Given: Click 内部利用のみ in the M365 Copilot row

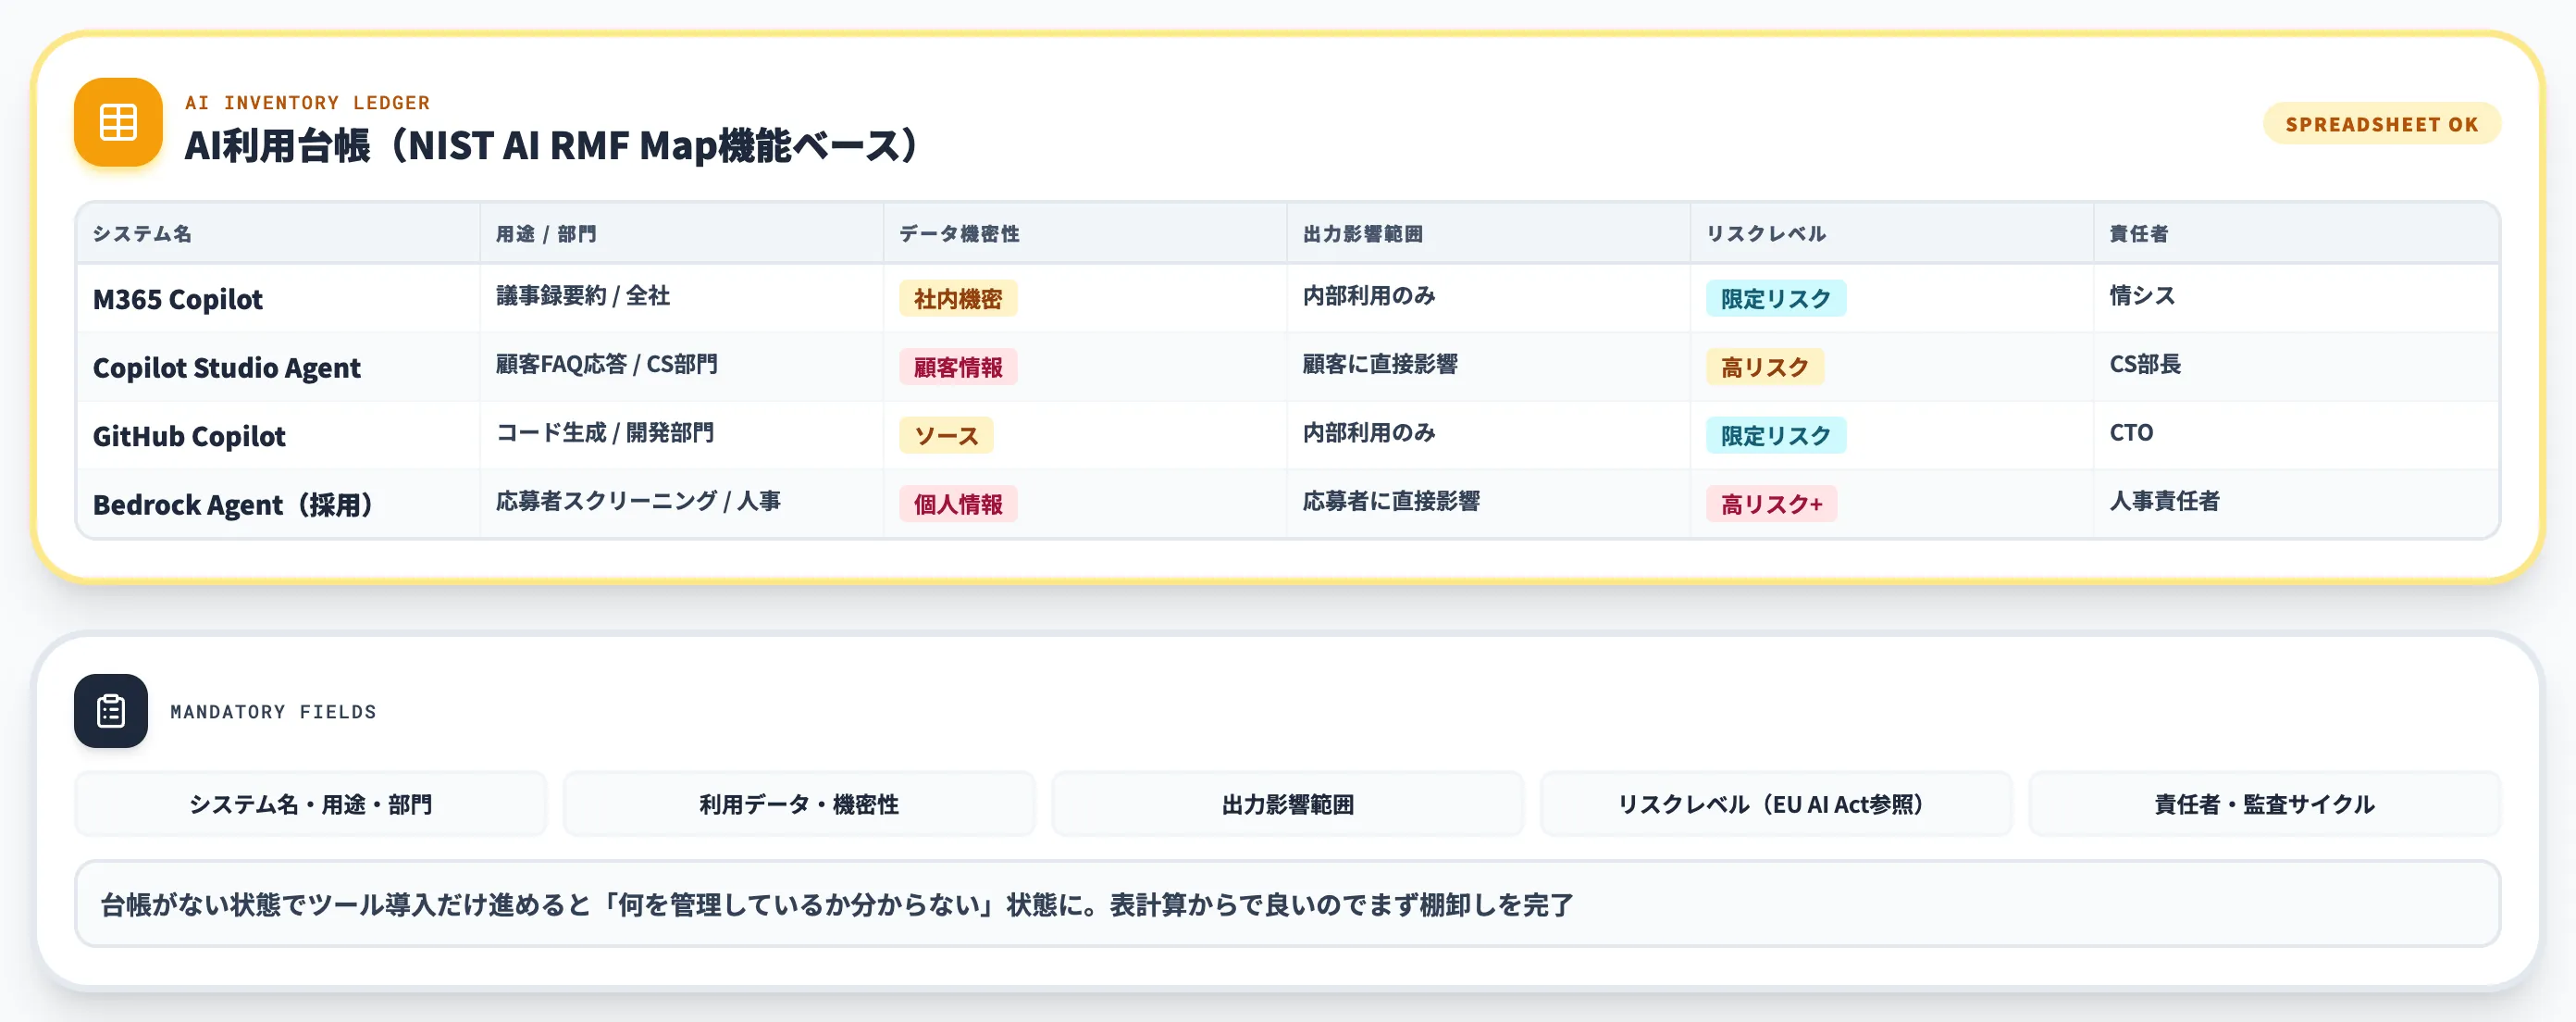Looking at the screenshot, I should [x=1369, y=296].
